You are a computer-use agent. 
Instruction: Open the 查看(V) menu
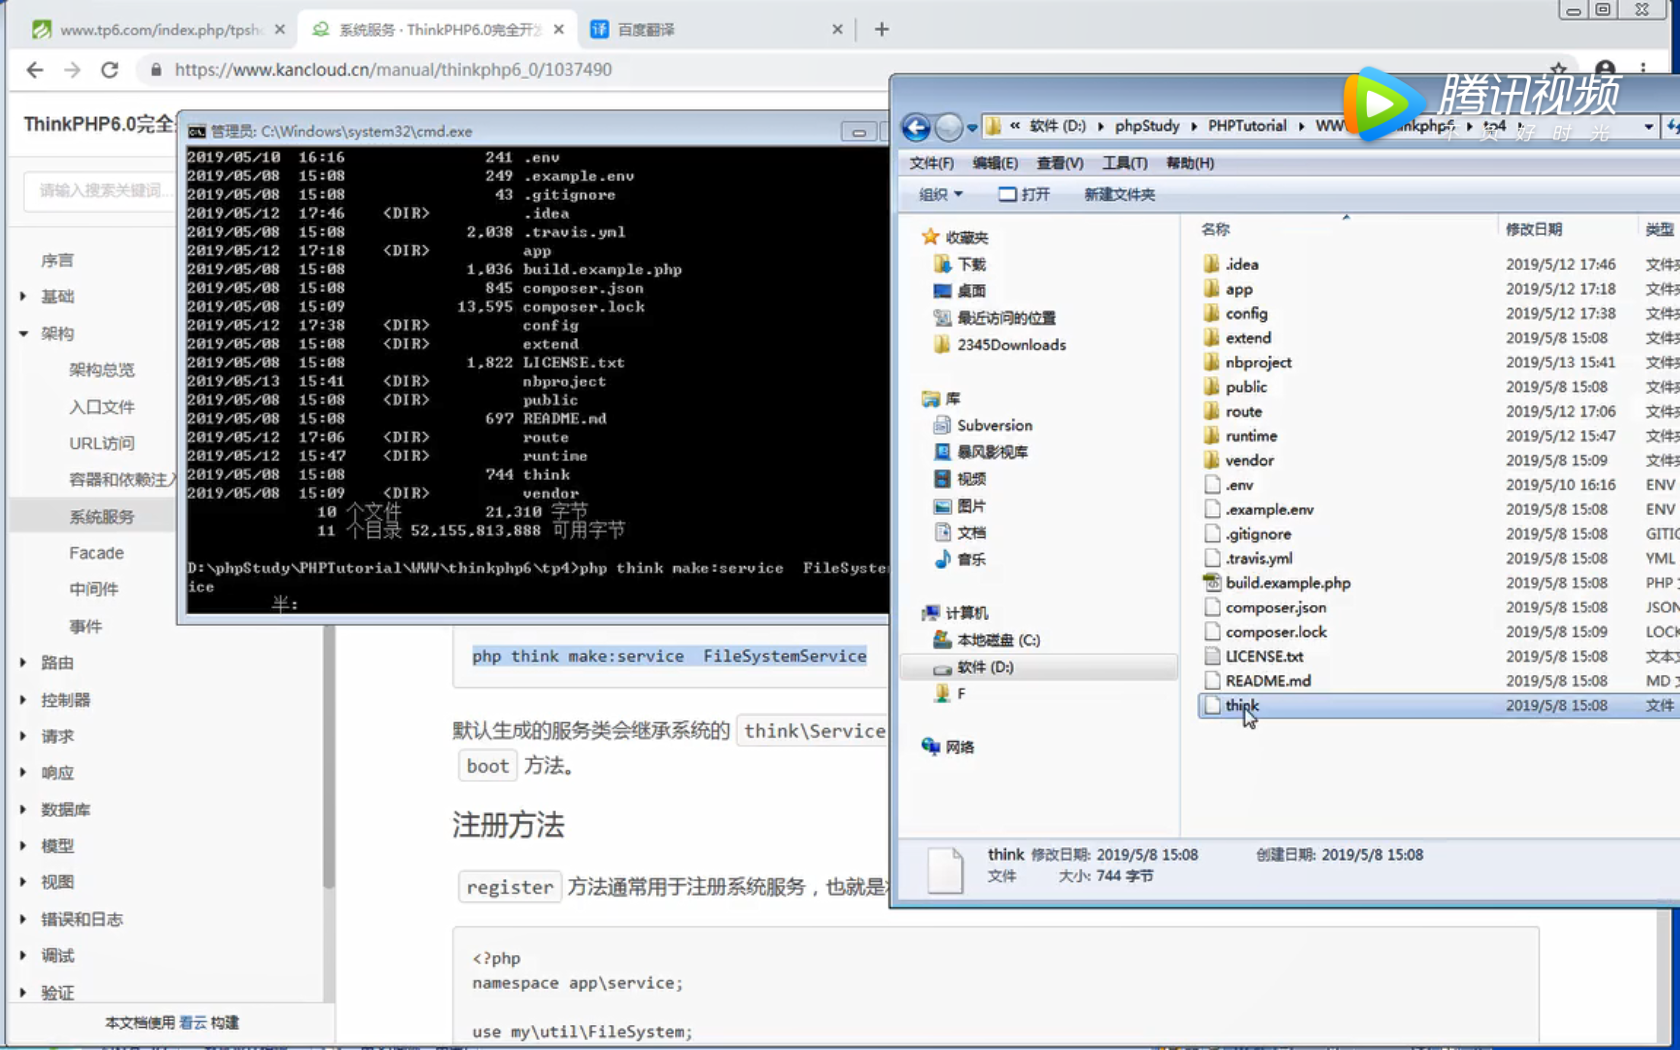1060,163
